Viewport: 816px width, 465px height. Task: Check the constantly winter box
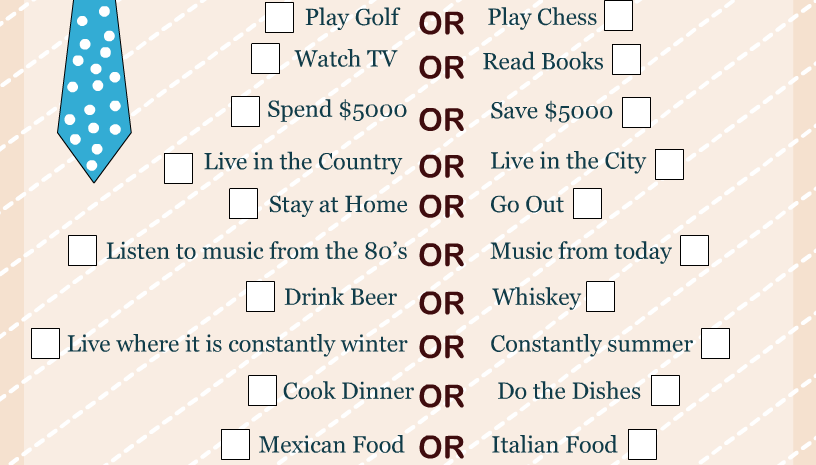(x=45, y=343)
